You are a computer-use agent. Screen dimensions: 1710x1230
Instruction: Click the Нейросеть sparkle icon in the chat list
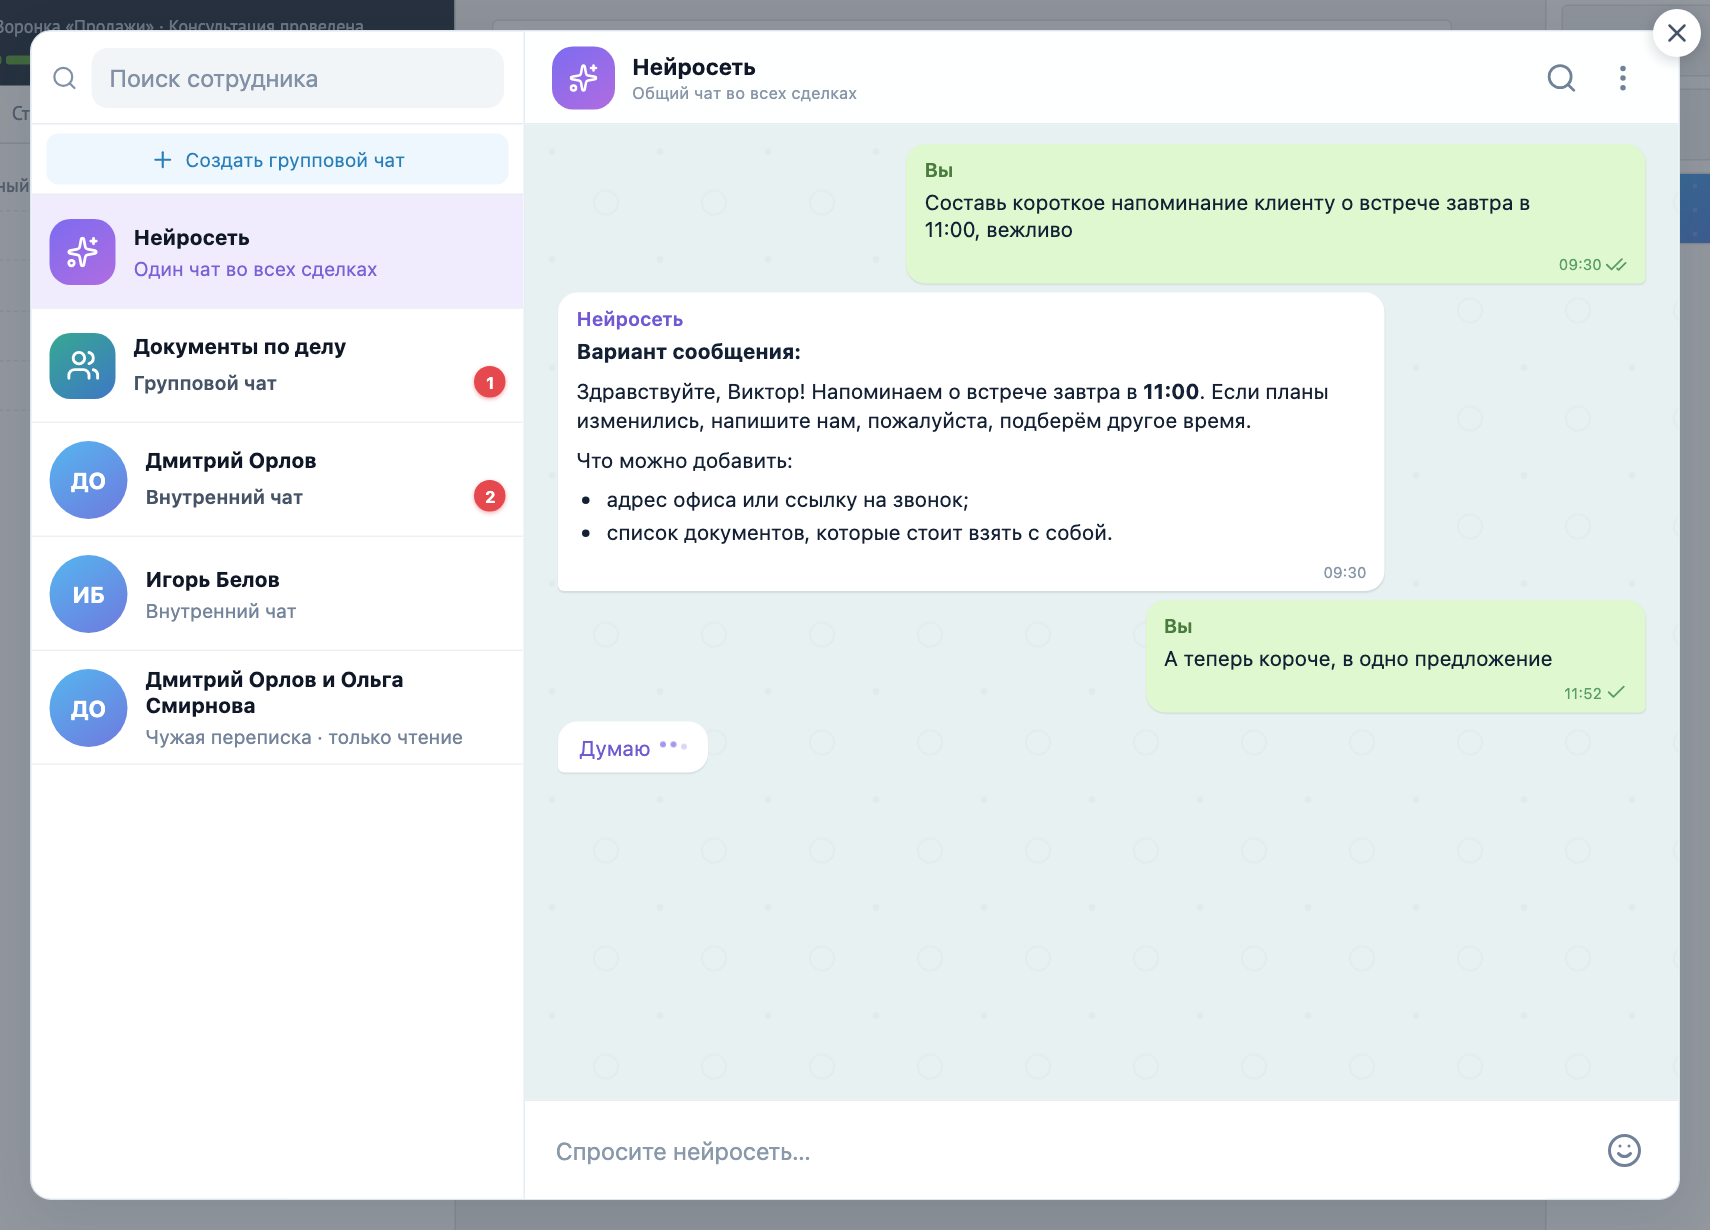(83, 252)
